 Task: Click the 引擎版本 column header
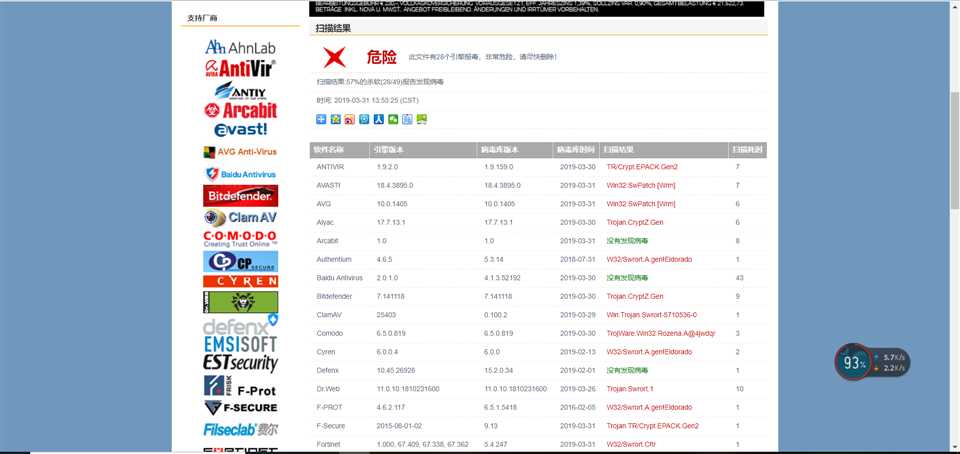[423, 150]
